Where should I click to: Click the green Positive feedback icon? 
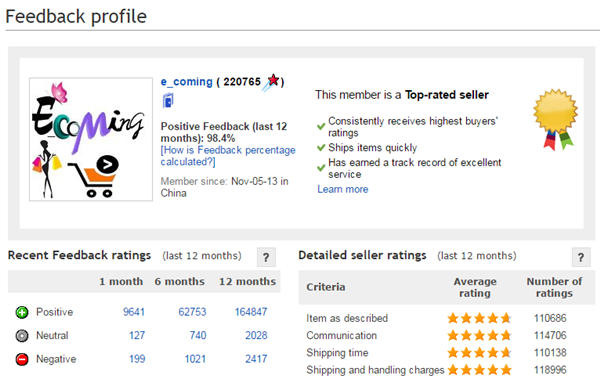[x=22, y=312]
